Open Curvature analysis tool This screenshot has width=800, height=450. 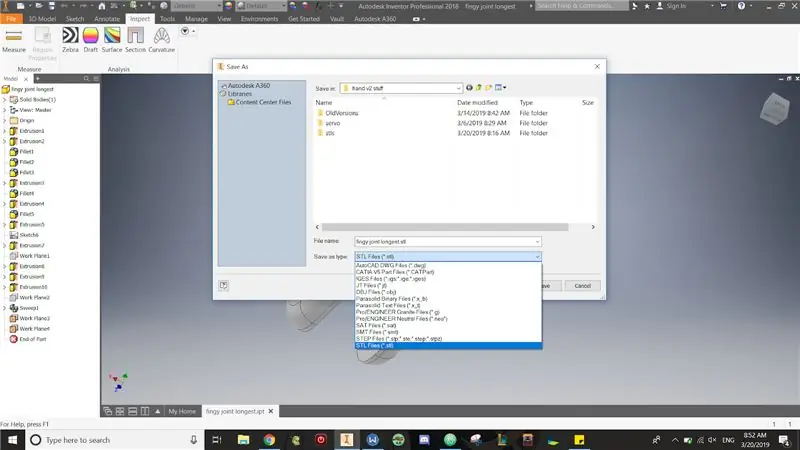pos(162,36)
